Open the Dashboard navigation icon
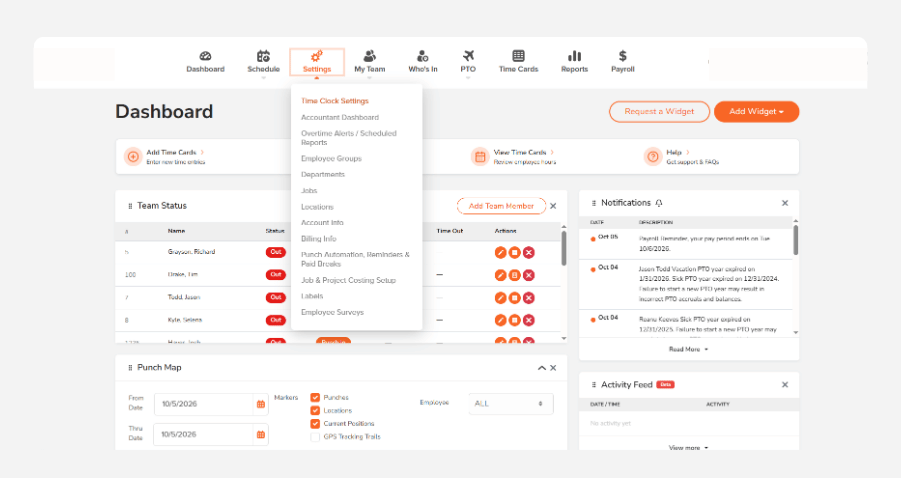 205,56
